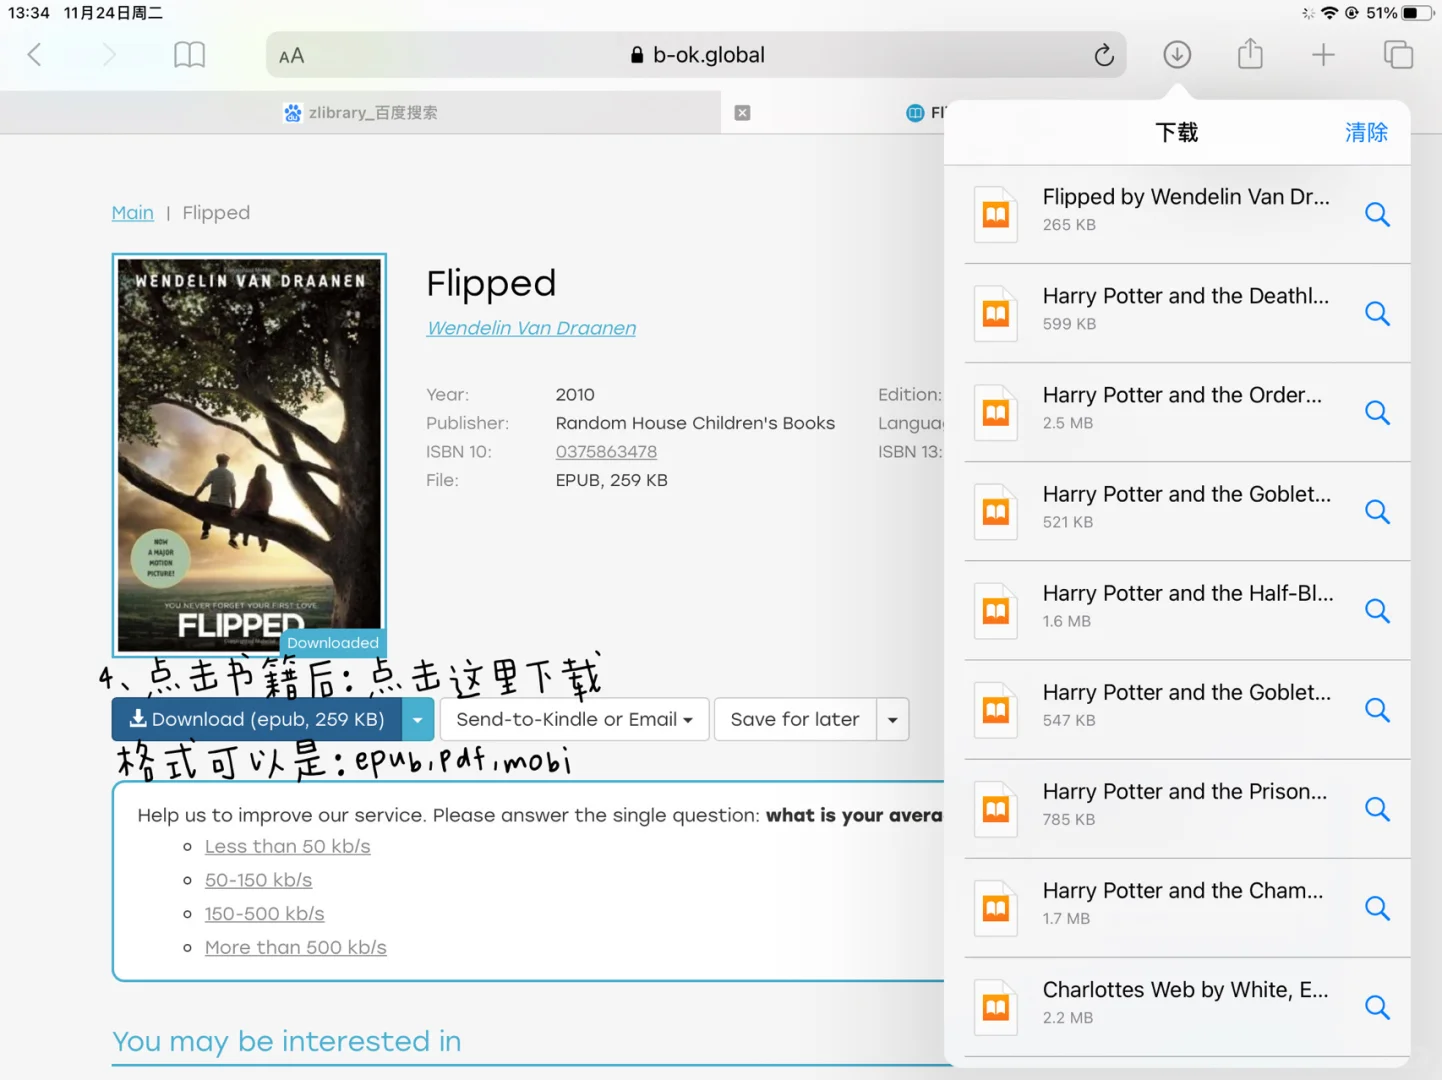Add a new tab with plus icon

[x=1323, y=55]
